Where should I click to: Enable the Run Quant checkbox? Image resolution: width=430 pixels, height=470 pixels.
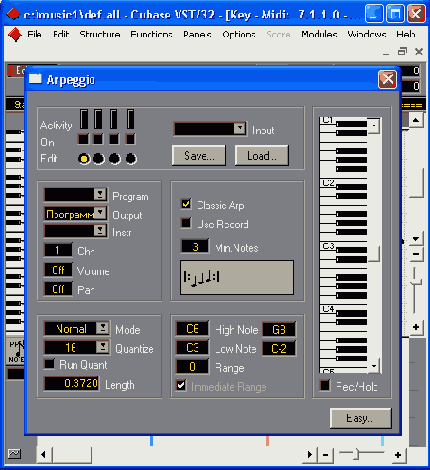point(49,364)
